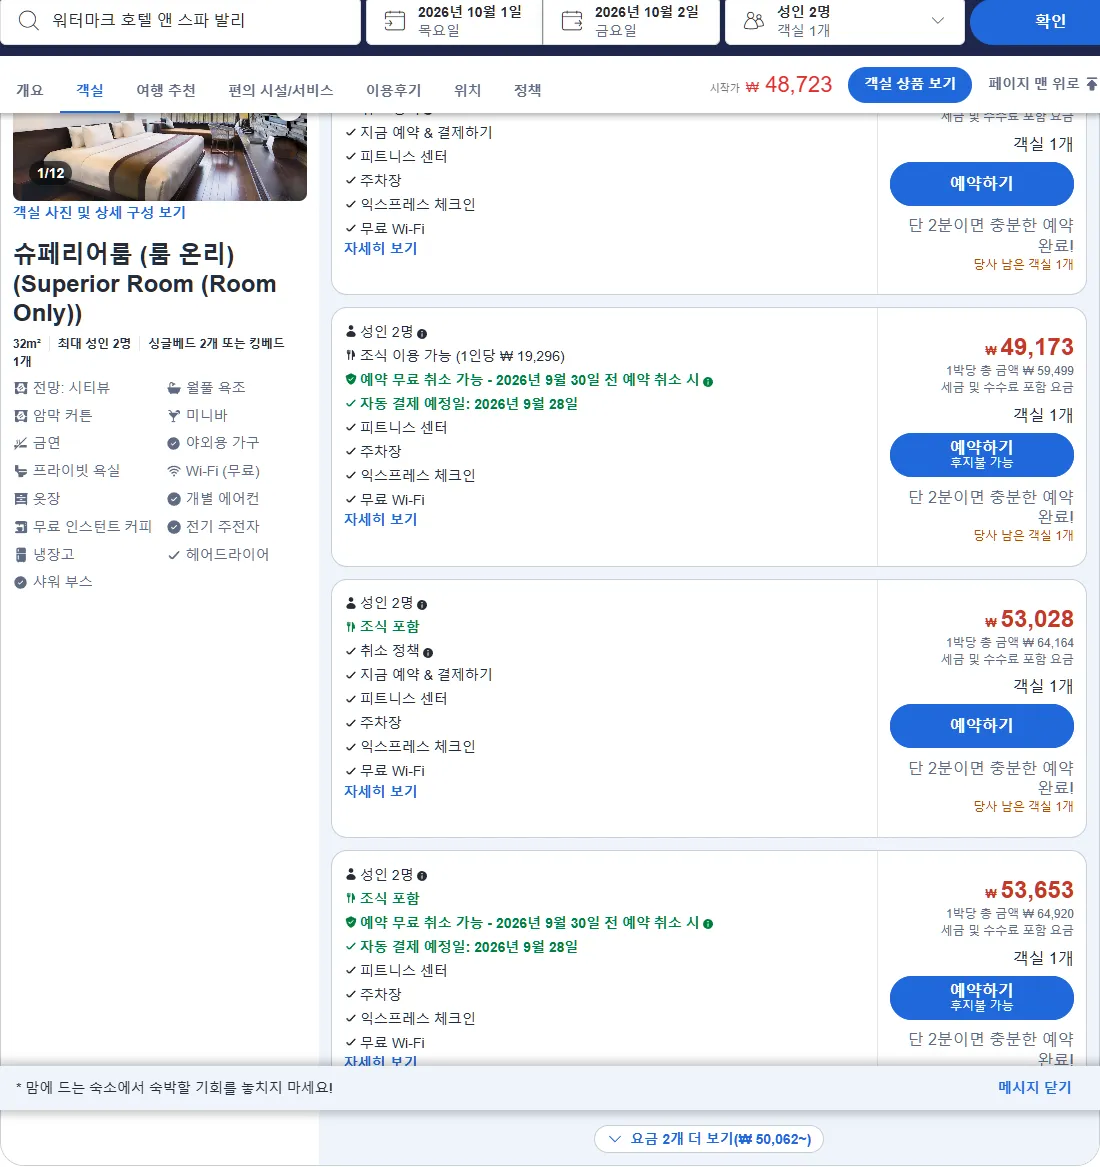
Task: Expand 요금 2개 더 보기 rates
Action: coord(709,1139)
